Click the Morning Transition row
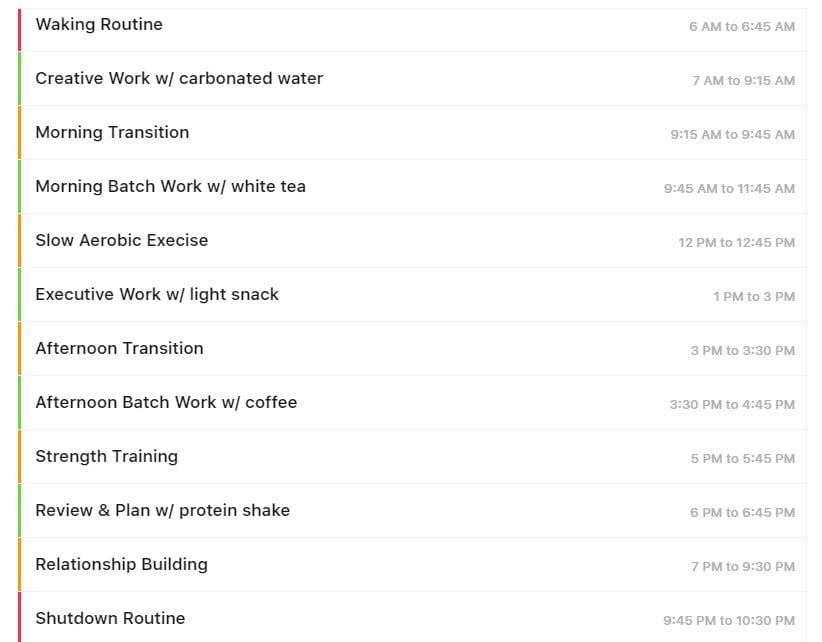The width and height of the screenshot is (822, 642). pyautogui.click(x=413, y=133)
